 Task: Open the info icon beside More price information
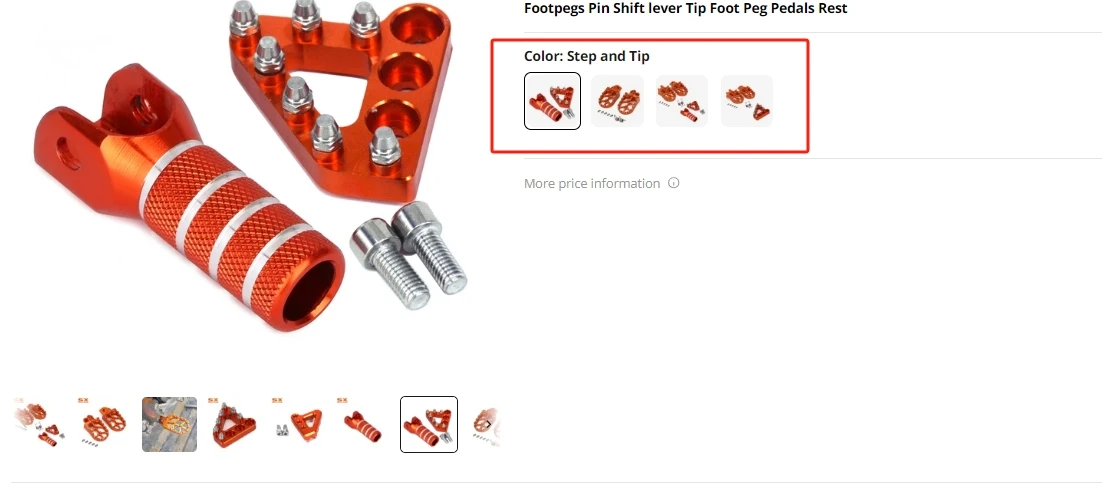(673, 183)
